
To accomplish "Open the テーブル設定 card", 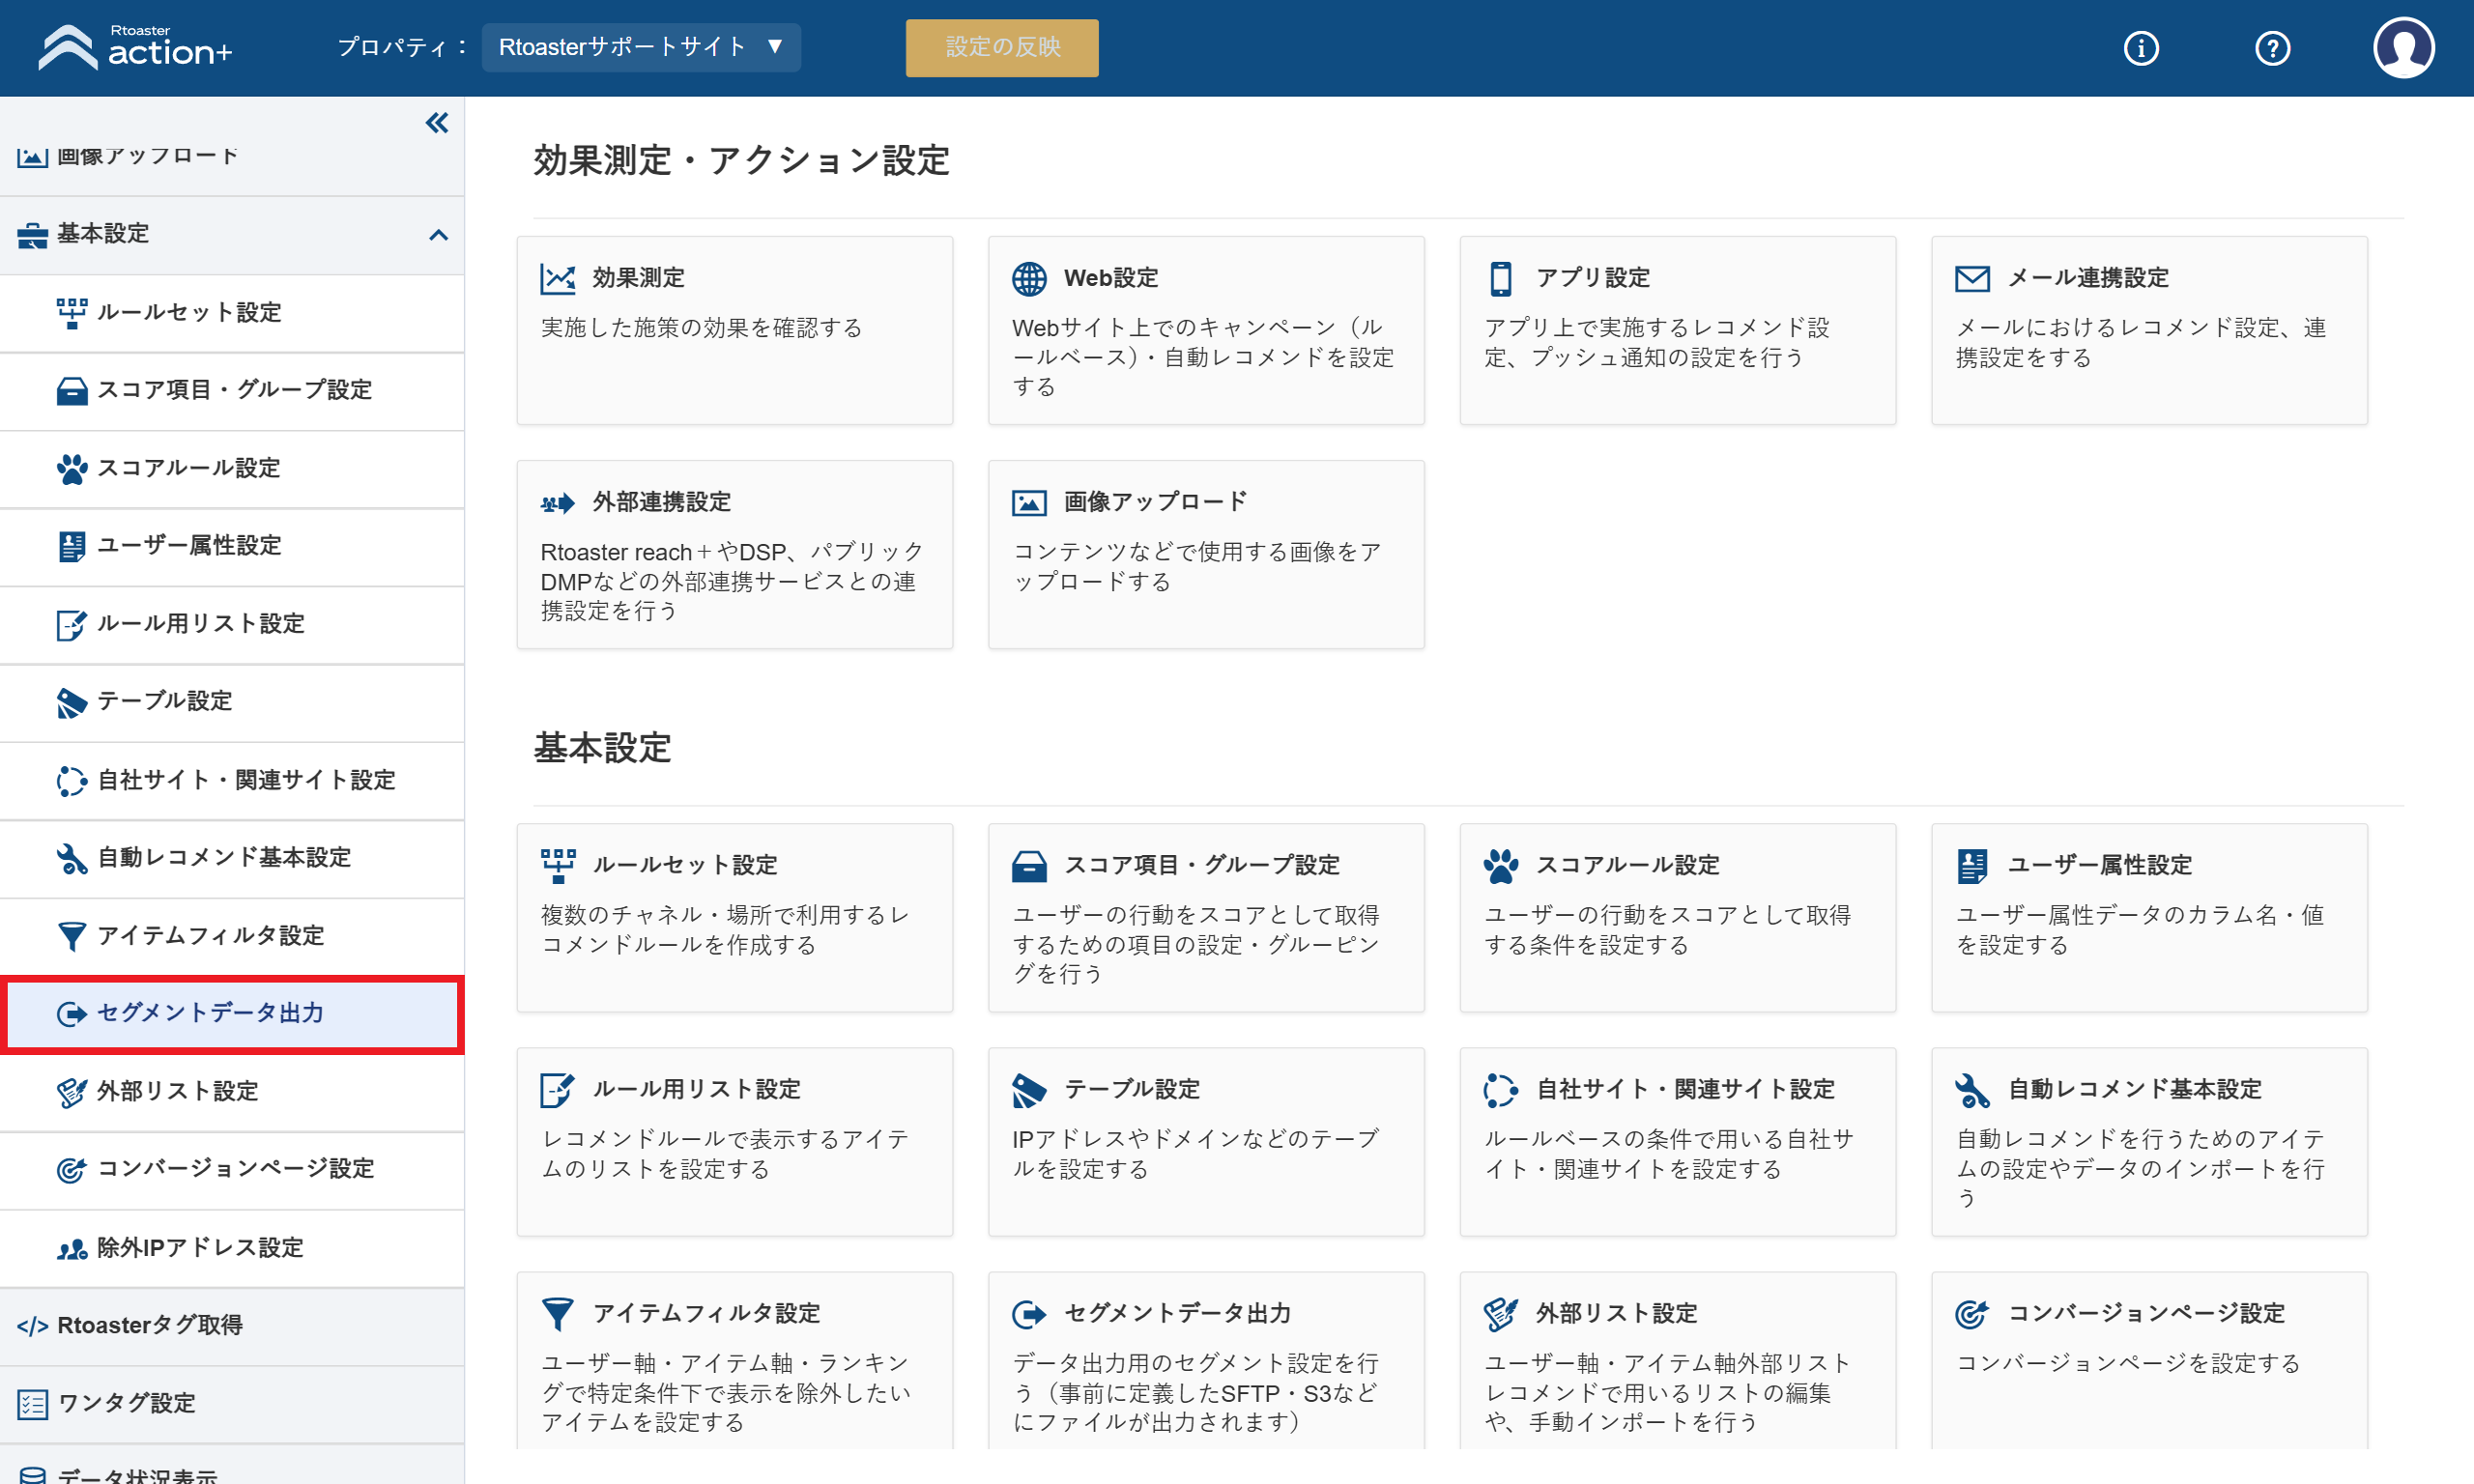I will [1206, 1141].
